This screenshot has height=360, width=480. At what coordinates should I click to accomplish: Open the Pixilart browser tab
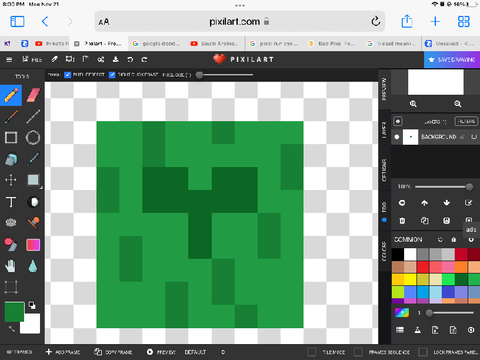coord(99,44)
